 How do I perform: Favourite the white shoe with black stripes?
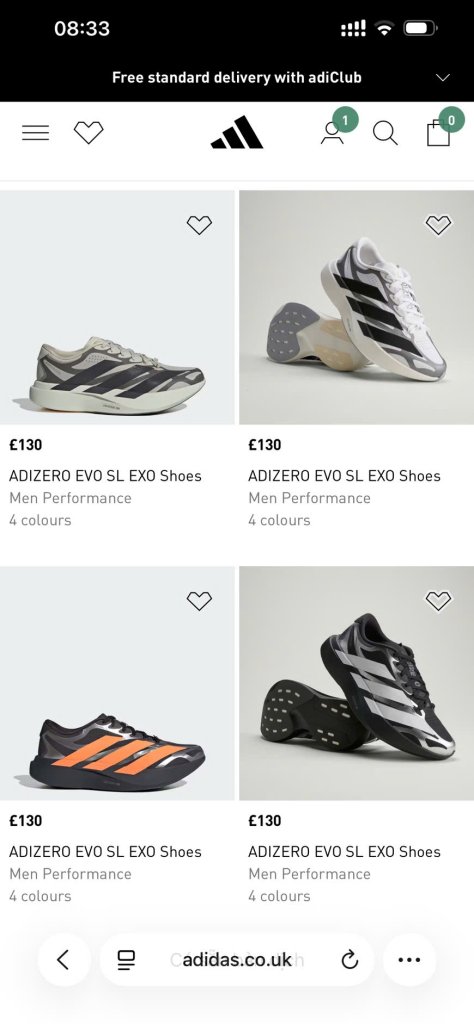438,225
